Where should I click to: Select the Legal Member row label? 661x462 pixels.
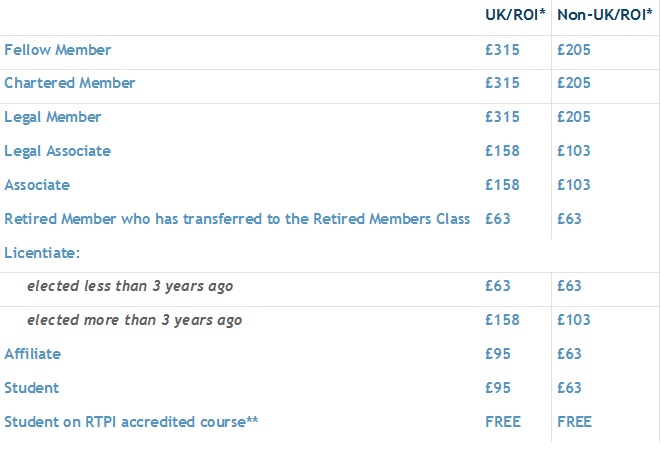click(x=53, y=117)
